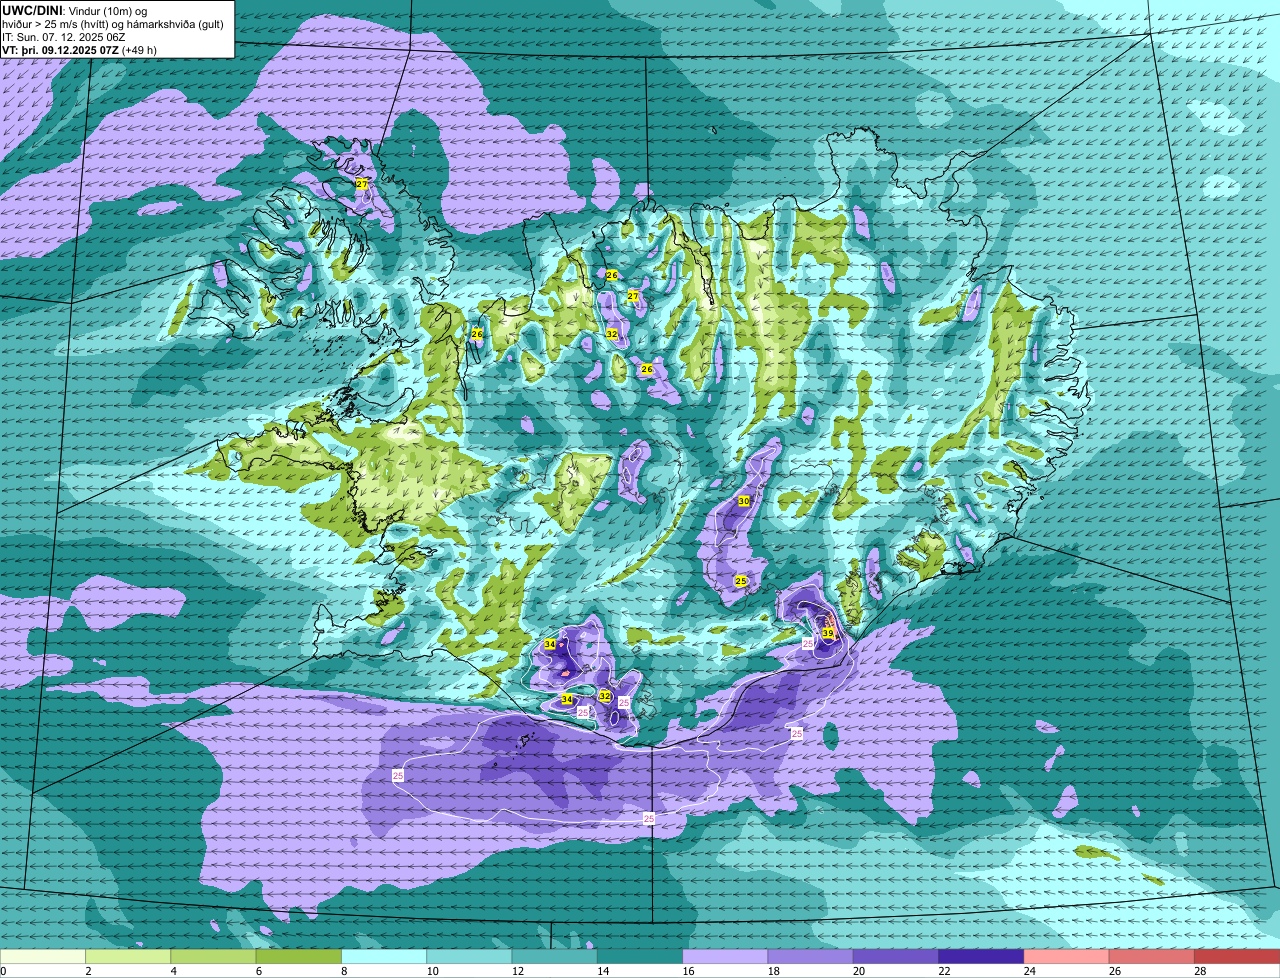Click the southernmost white '25' contour label over the ocean
This screenshot has width=1280, height=978.
click(x=649, y=818)
